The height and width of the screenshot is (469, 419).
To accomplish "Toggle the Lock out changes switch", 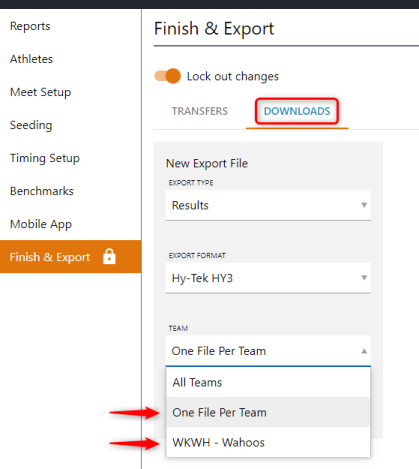I will click(167, 76).
